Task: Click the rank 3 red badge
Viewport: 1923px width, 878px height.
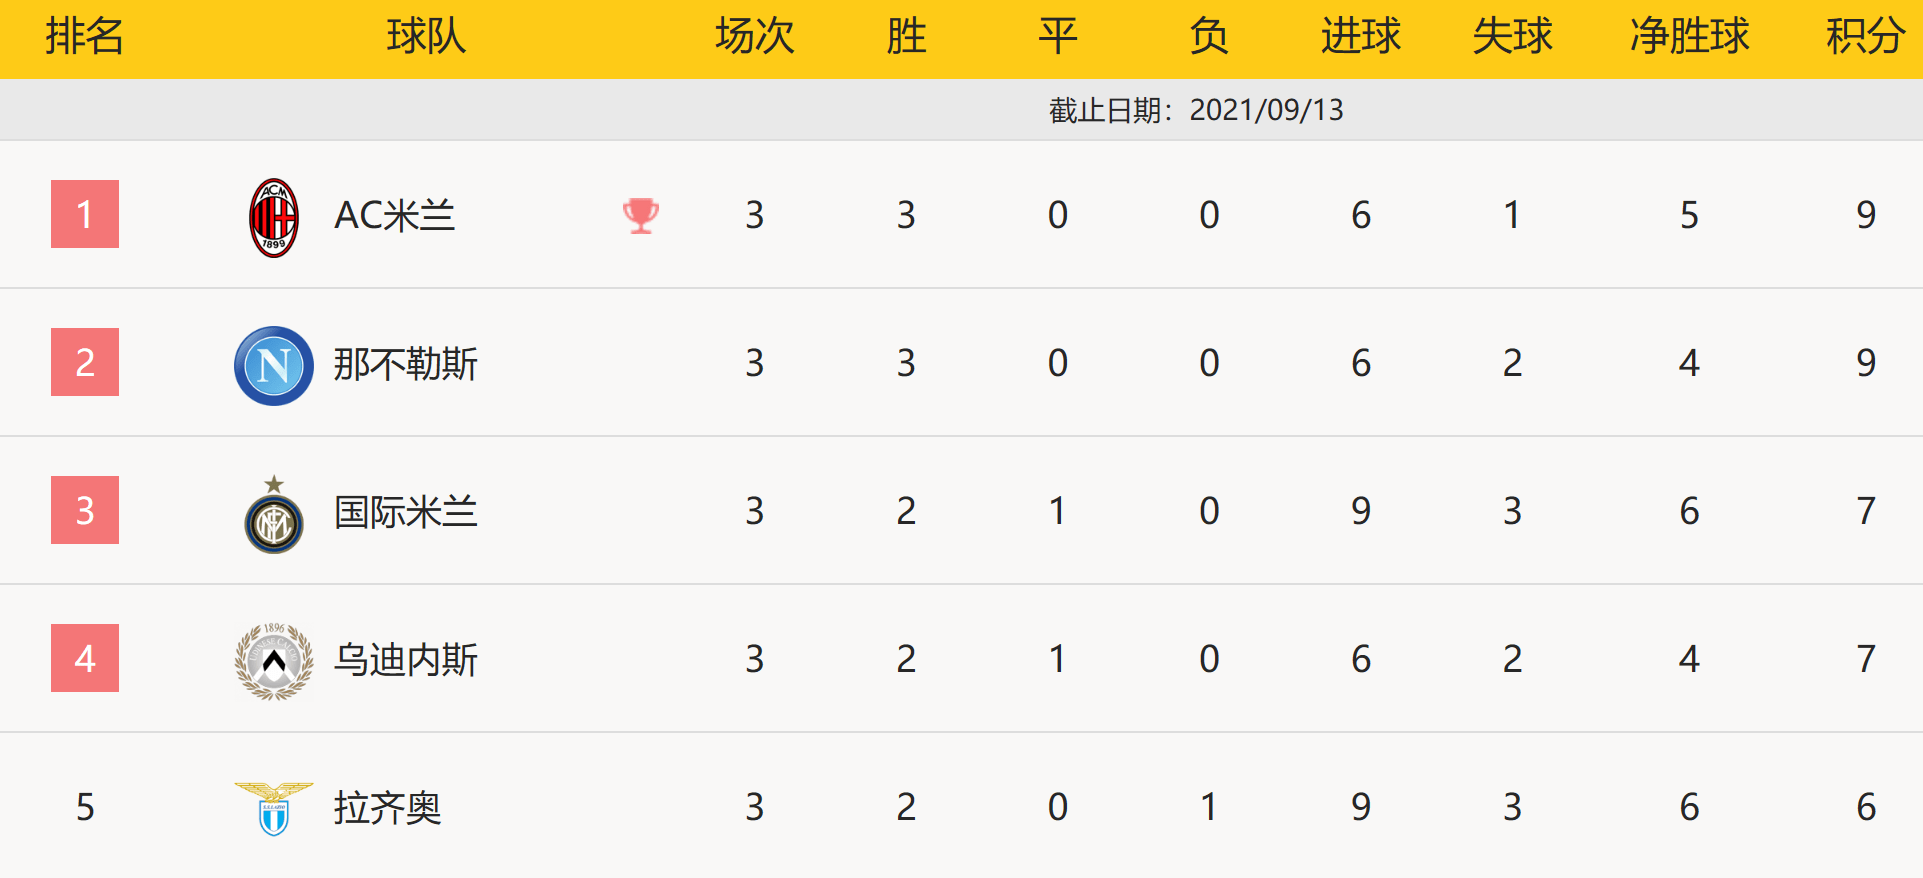Action: (85, 510)
